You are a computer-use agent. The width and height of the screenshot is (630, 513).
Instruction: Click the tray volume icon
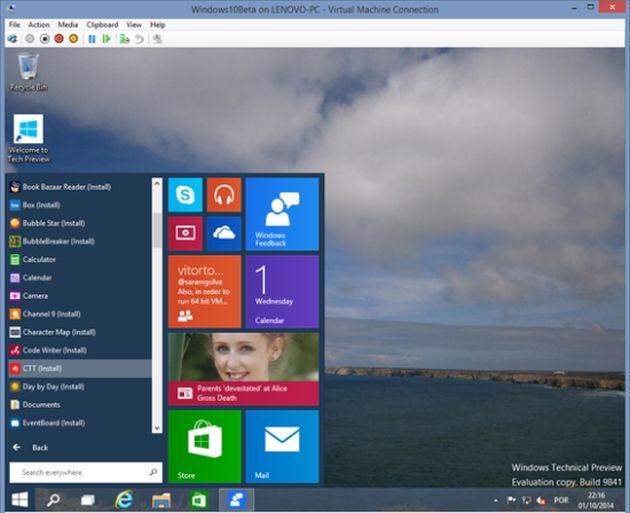click(541, 501)
